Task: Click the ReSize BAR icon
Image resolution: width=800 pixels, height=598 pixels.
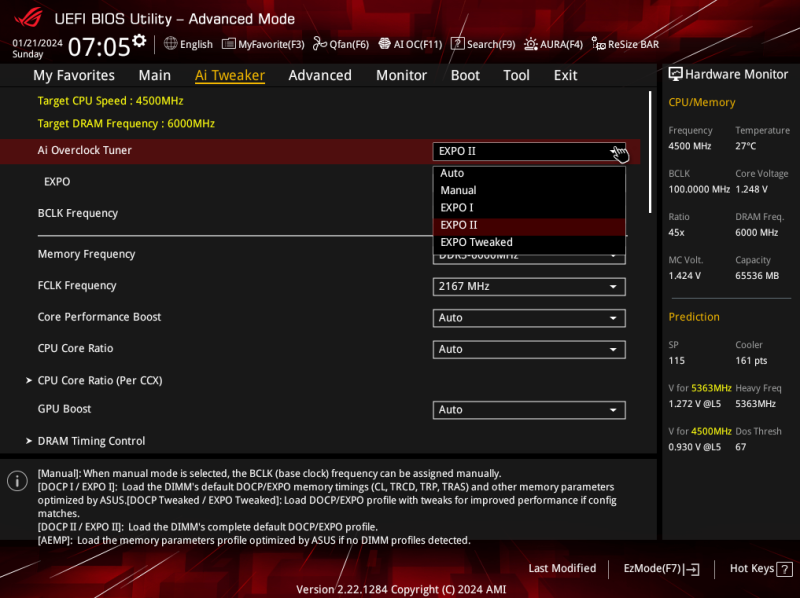Action: (x=598, y=44)
